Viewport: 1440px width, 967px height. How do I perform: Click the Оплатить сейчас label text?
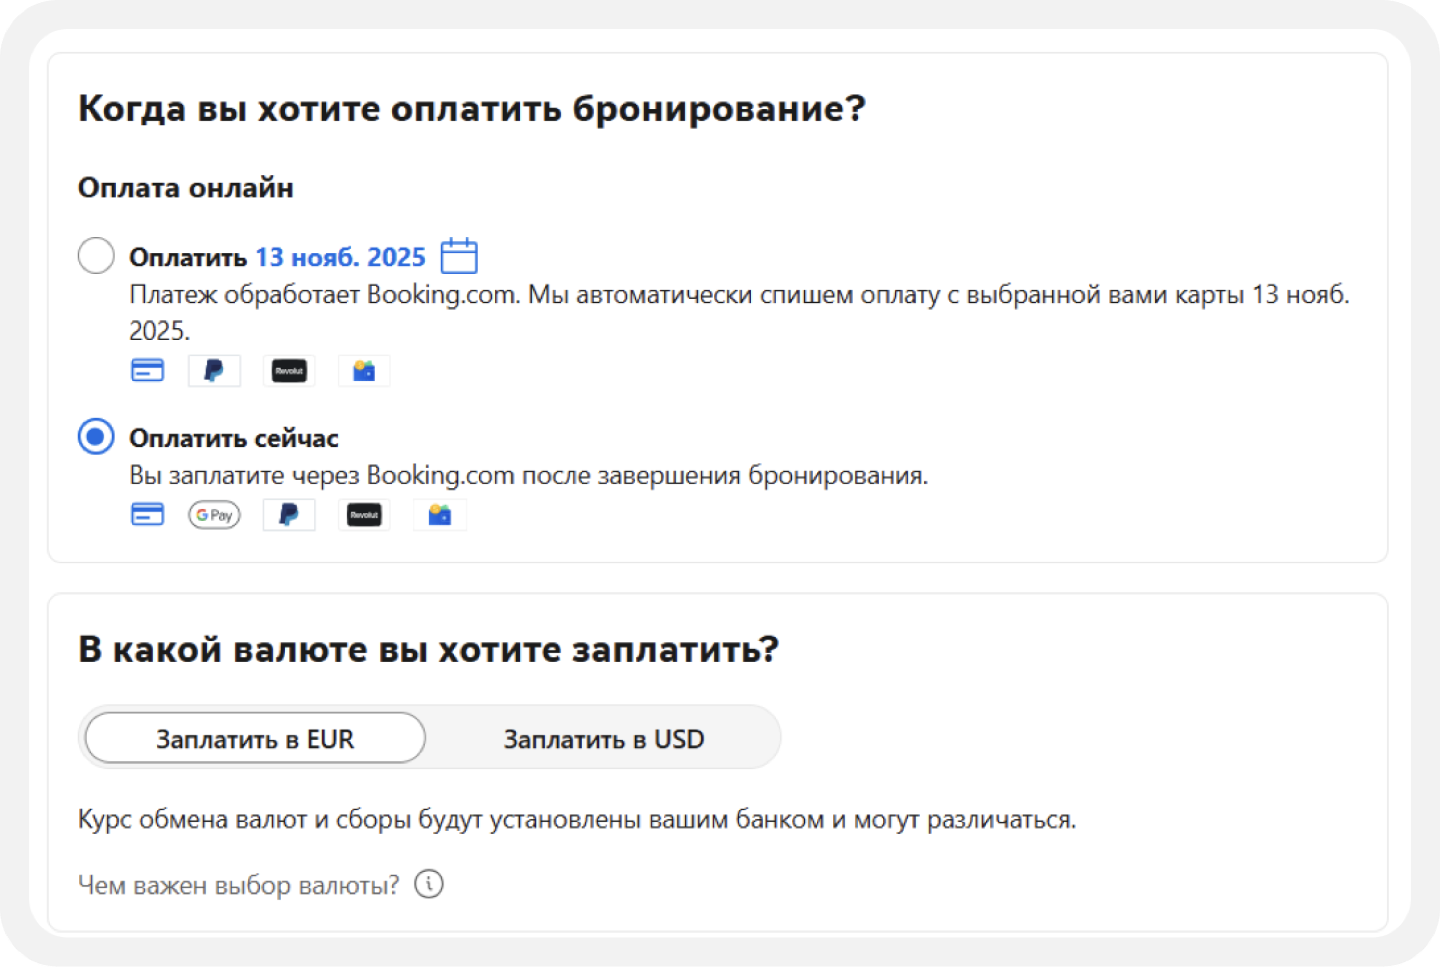tap(234, 438)
